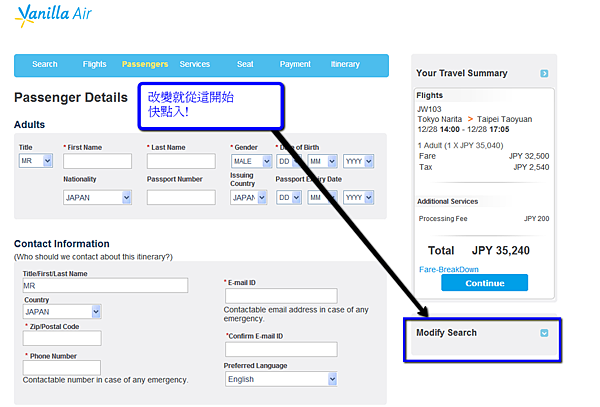Click flight number JW103 text

(429, 109)
